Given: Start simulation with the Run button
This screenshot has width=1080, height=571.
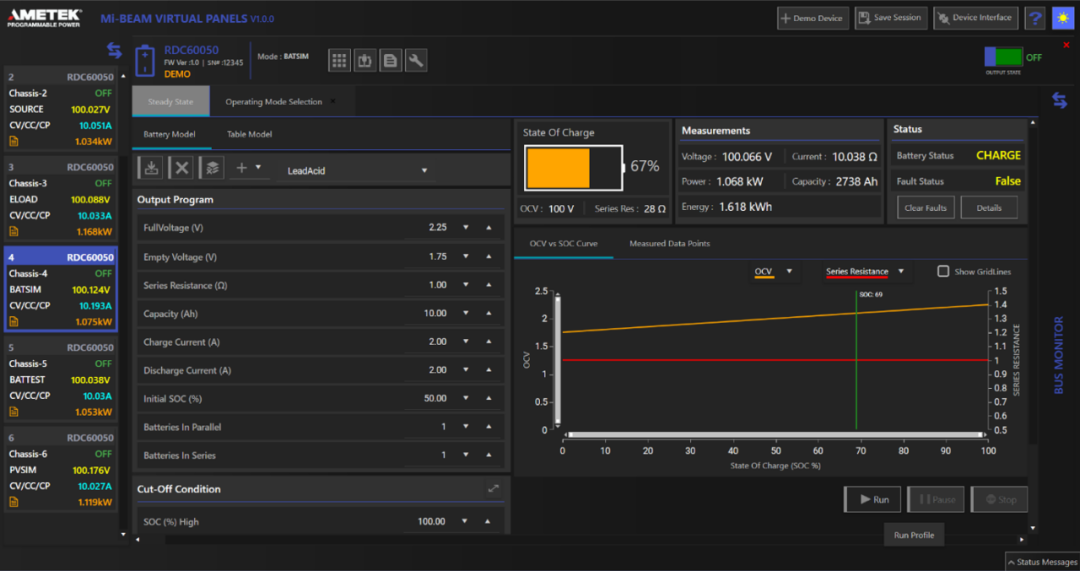Looking at the screenshot, I should [x=873, y=499].
